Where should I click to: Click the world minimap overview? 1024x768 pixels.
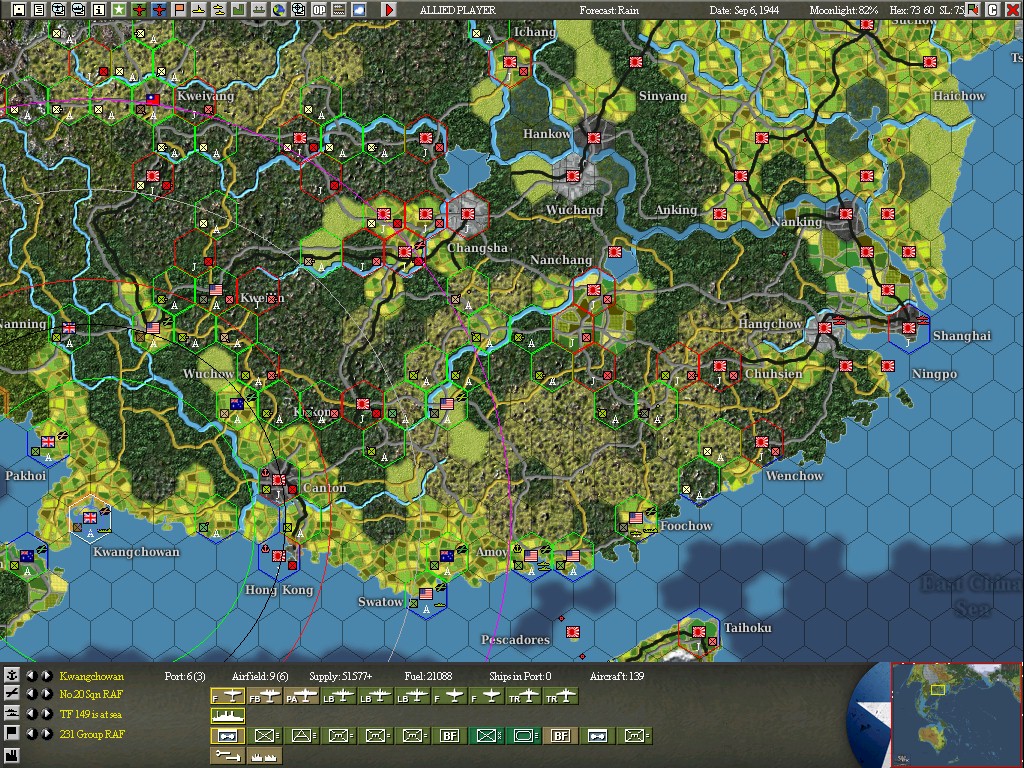956,714
